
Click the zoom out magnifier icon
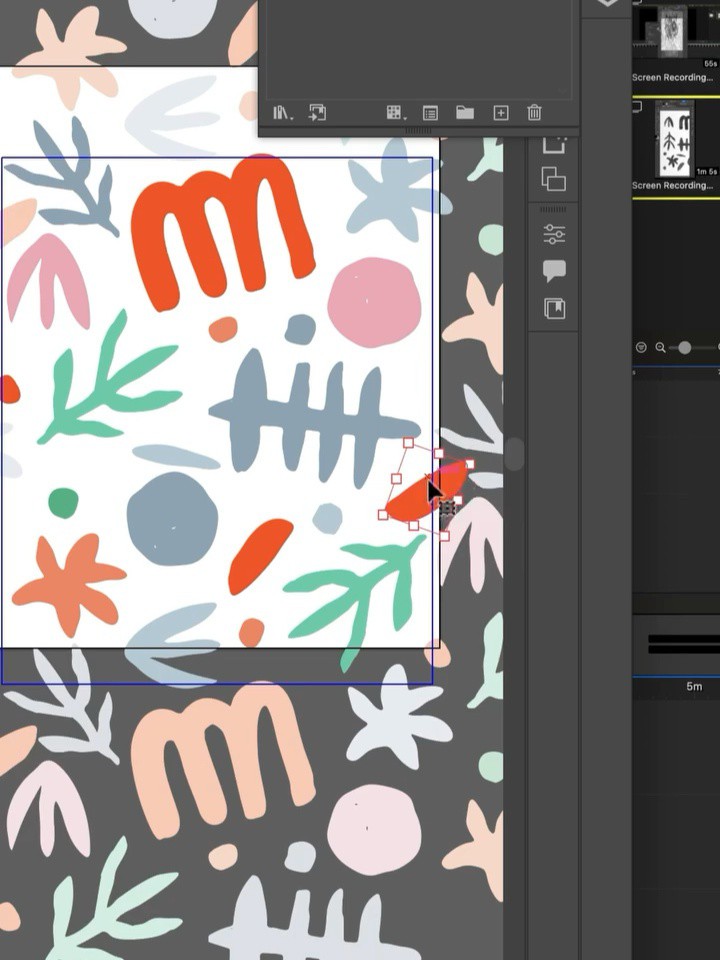(x=661, y=347)
